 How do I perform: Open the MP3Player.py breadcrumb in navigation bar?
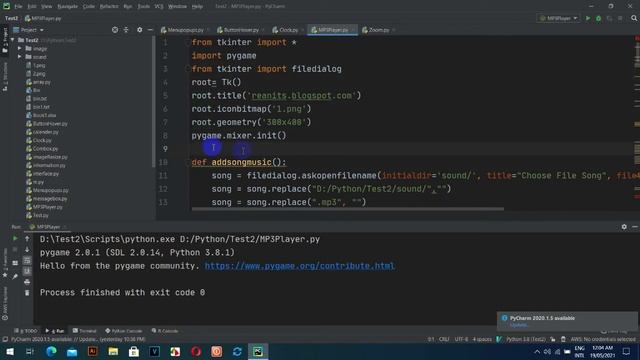[43, 18]
